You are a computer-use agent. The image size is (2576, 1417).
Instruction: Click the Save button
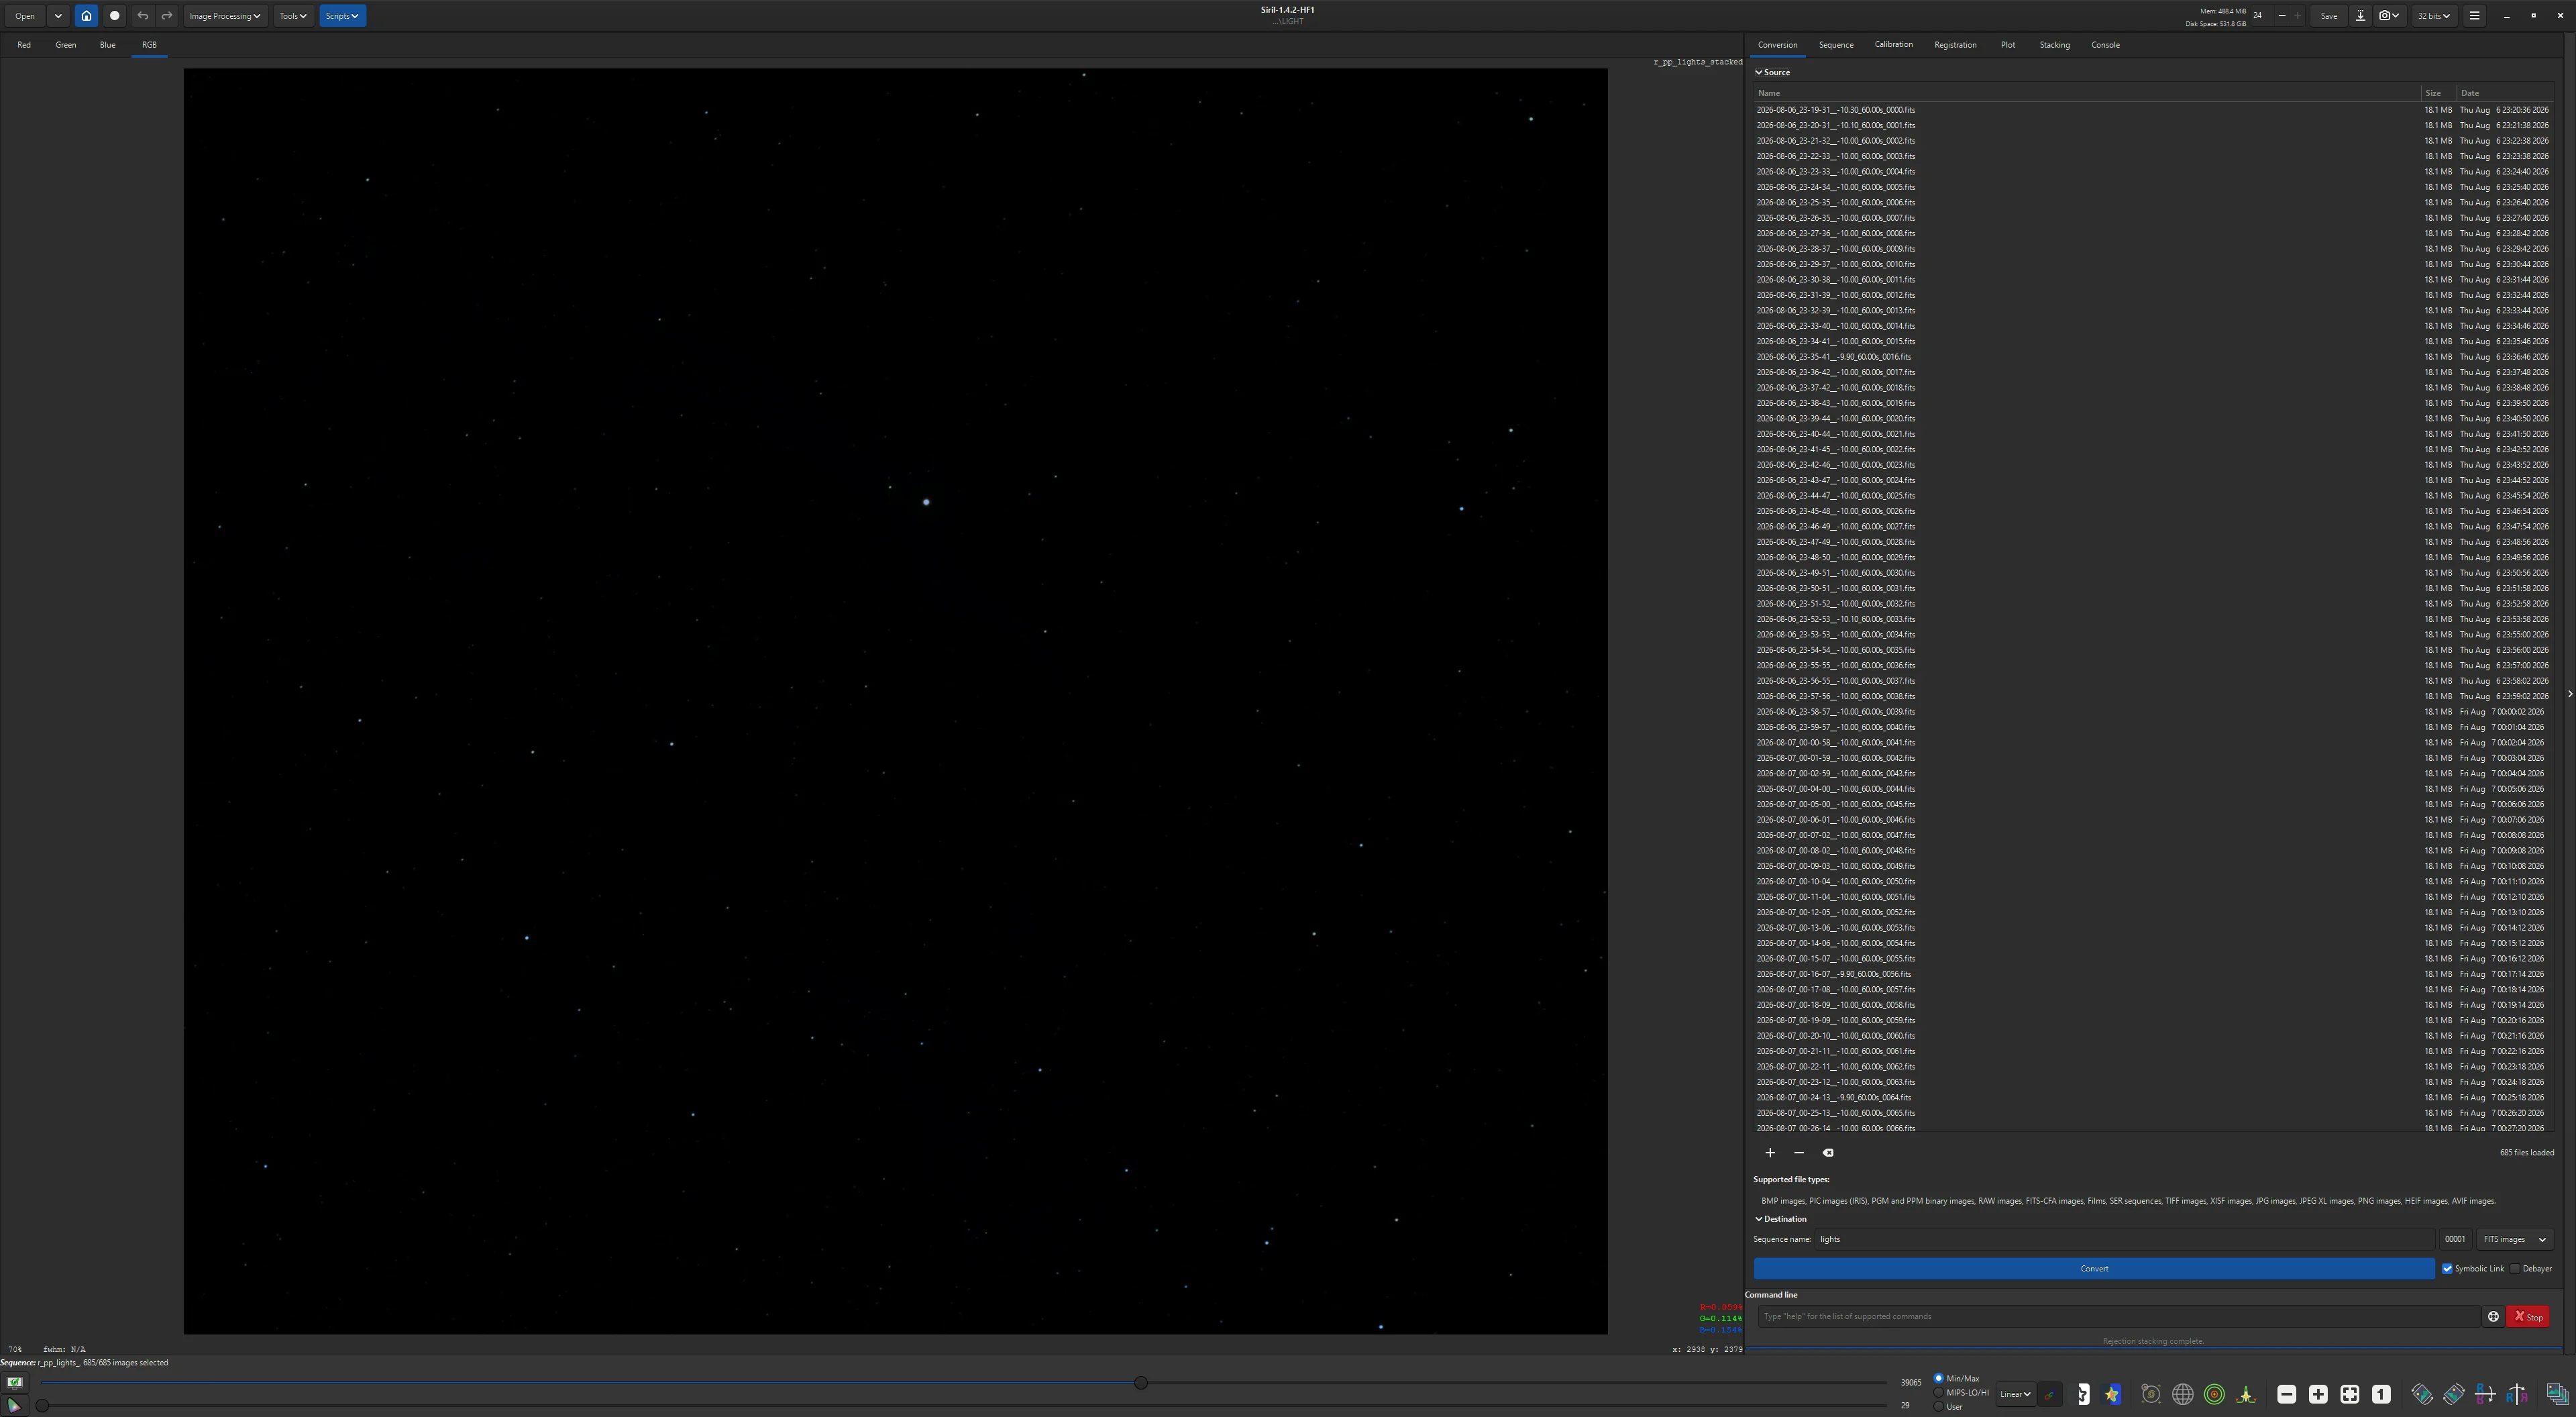click(x=2329, y=16)
